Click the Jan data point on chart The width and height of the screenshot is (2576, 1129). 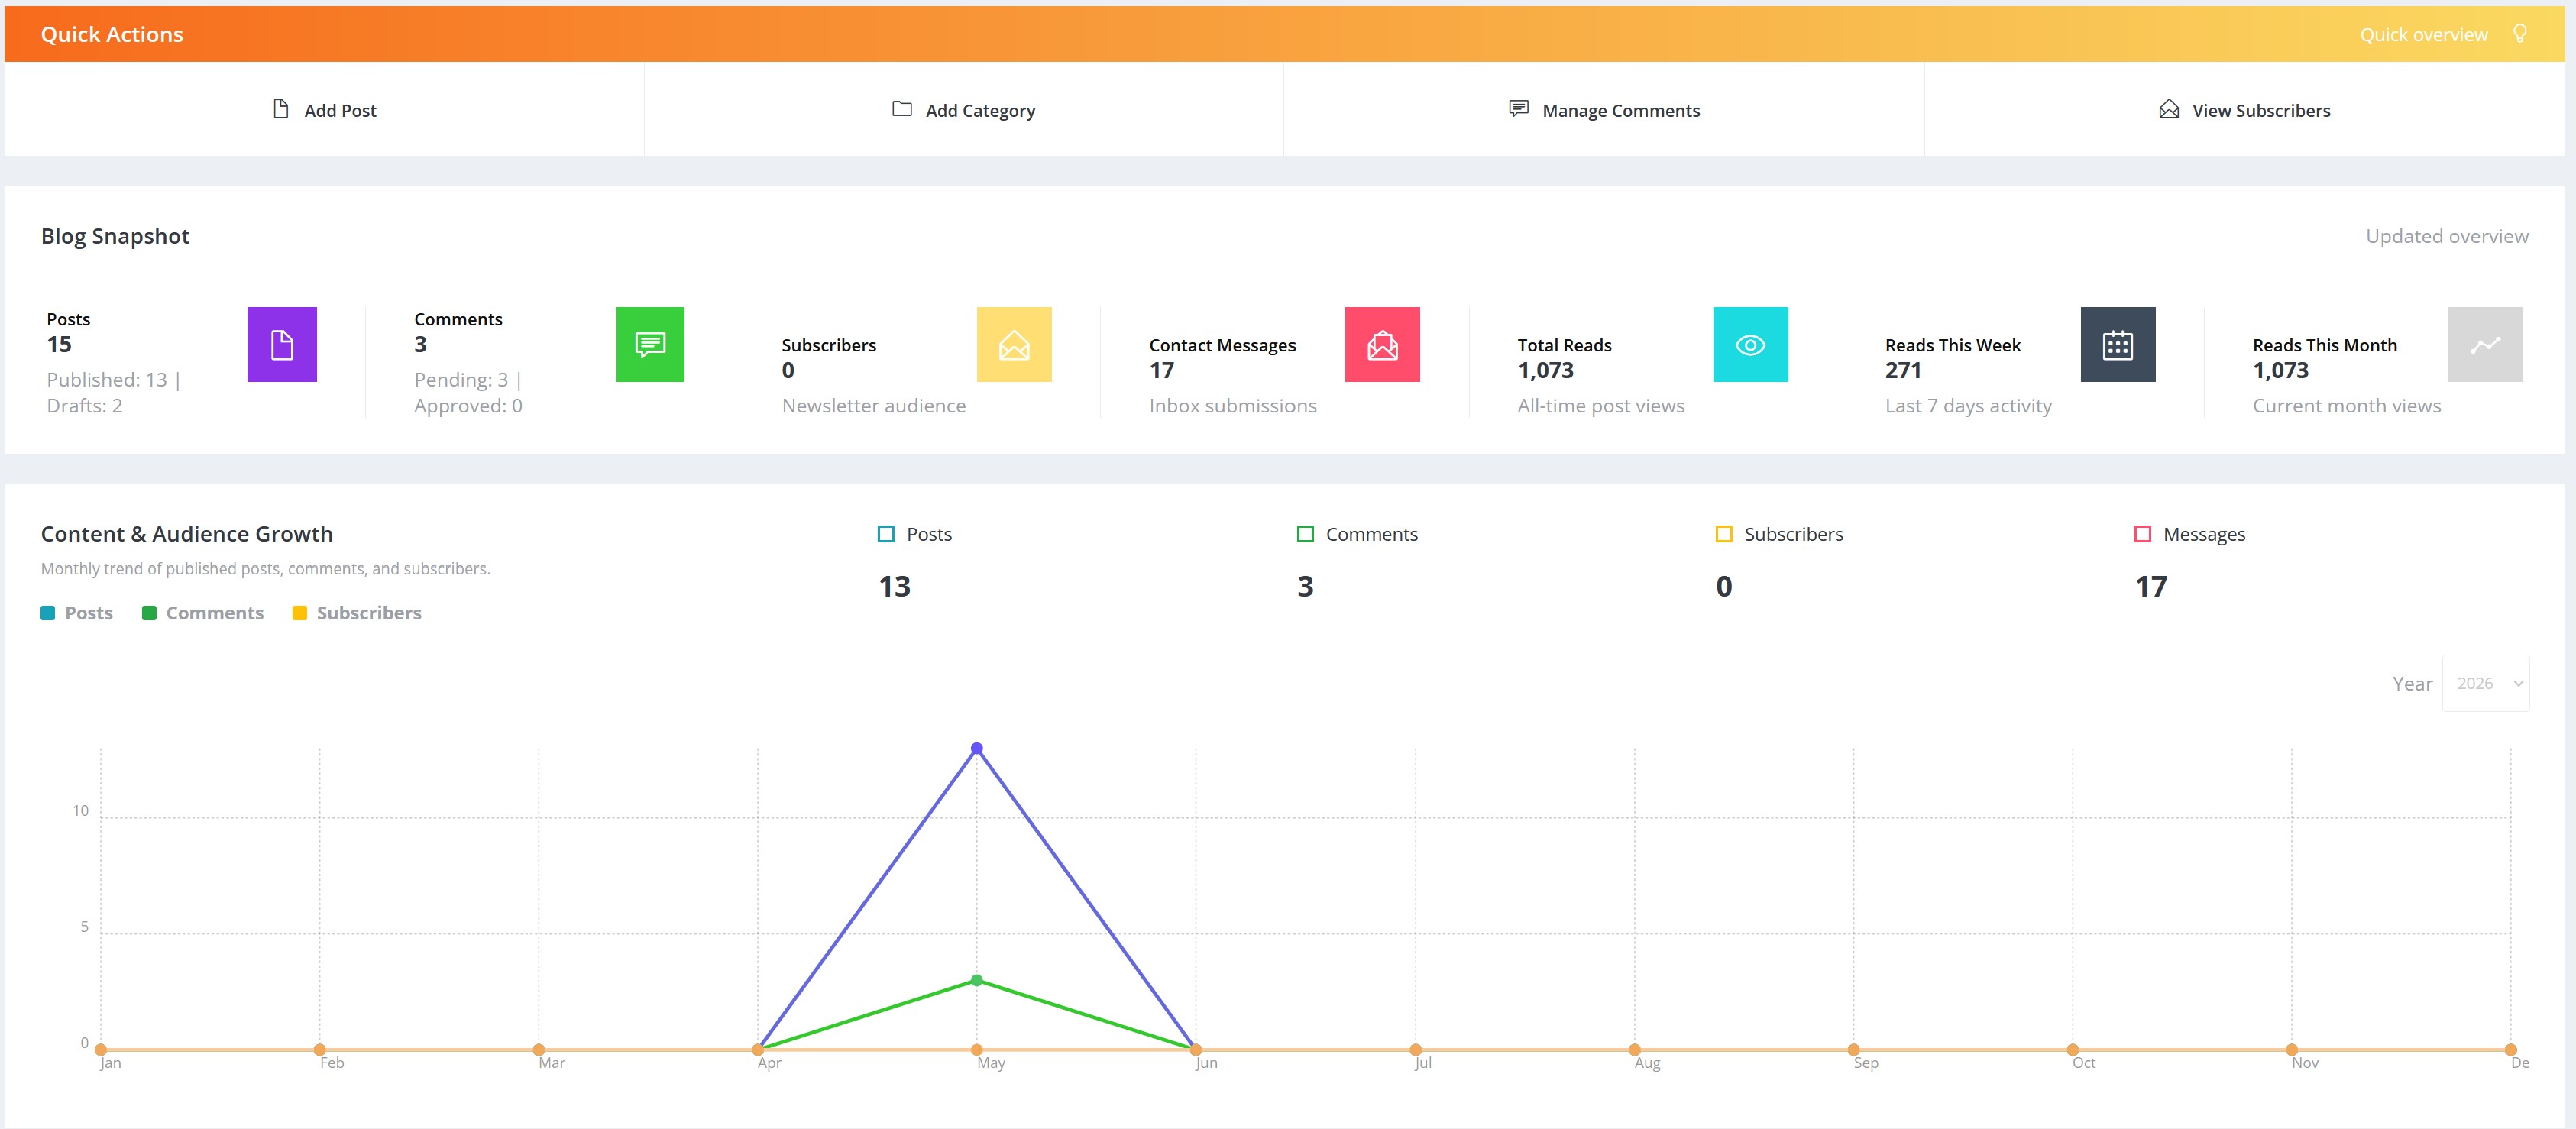(101, 1049)
